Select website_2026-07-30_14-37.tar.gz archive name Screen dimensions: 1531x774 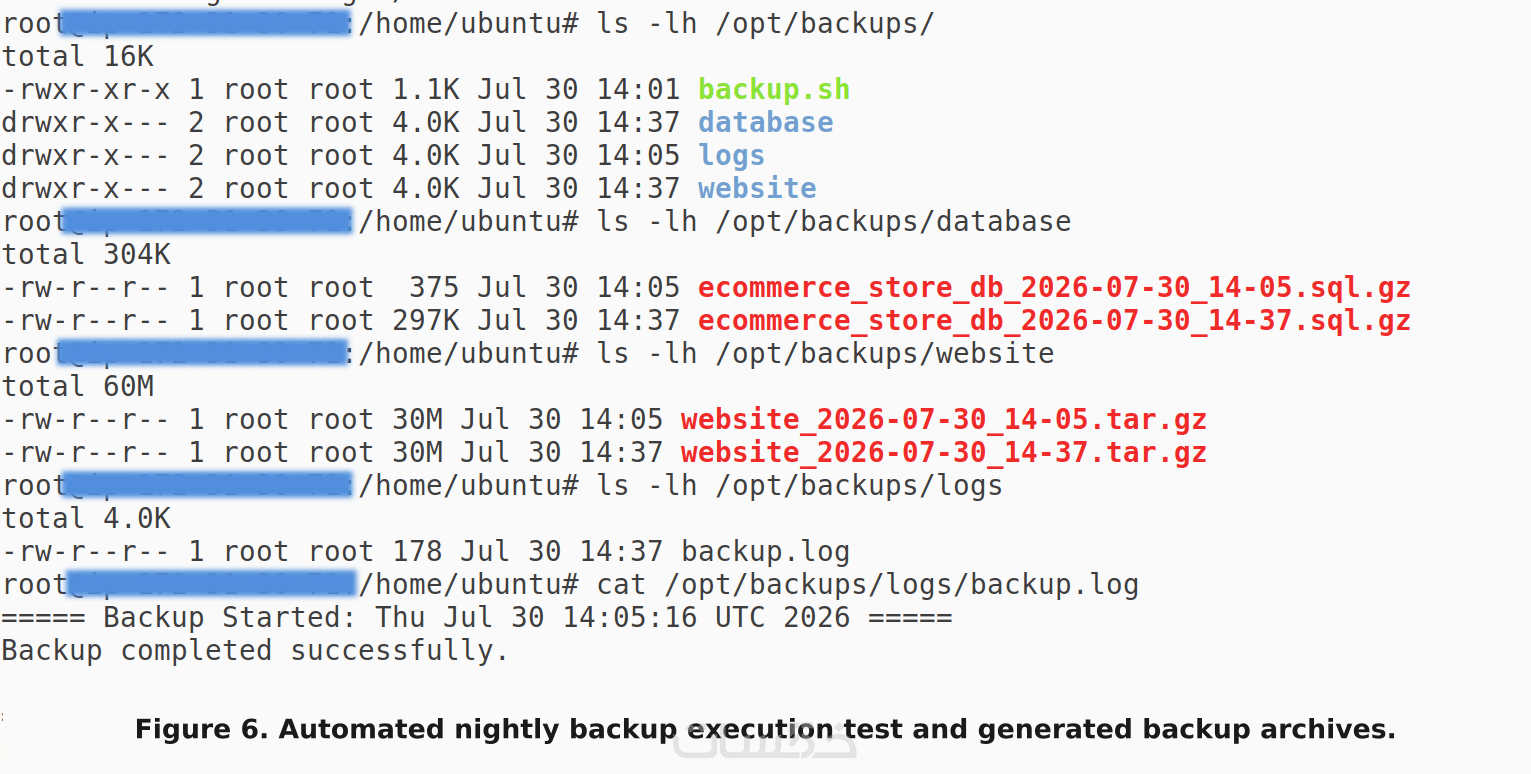(x=943, y=453)
